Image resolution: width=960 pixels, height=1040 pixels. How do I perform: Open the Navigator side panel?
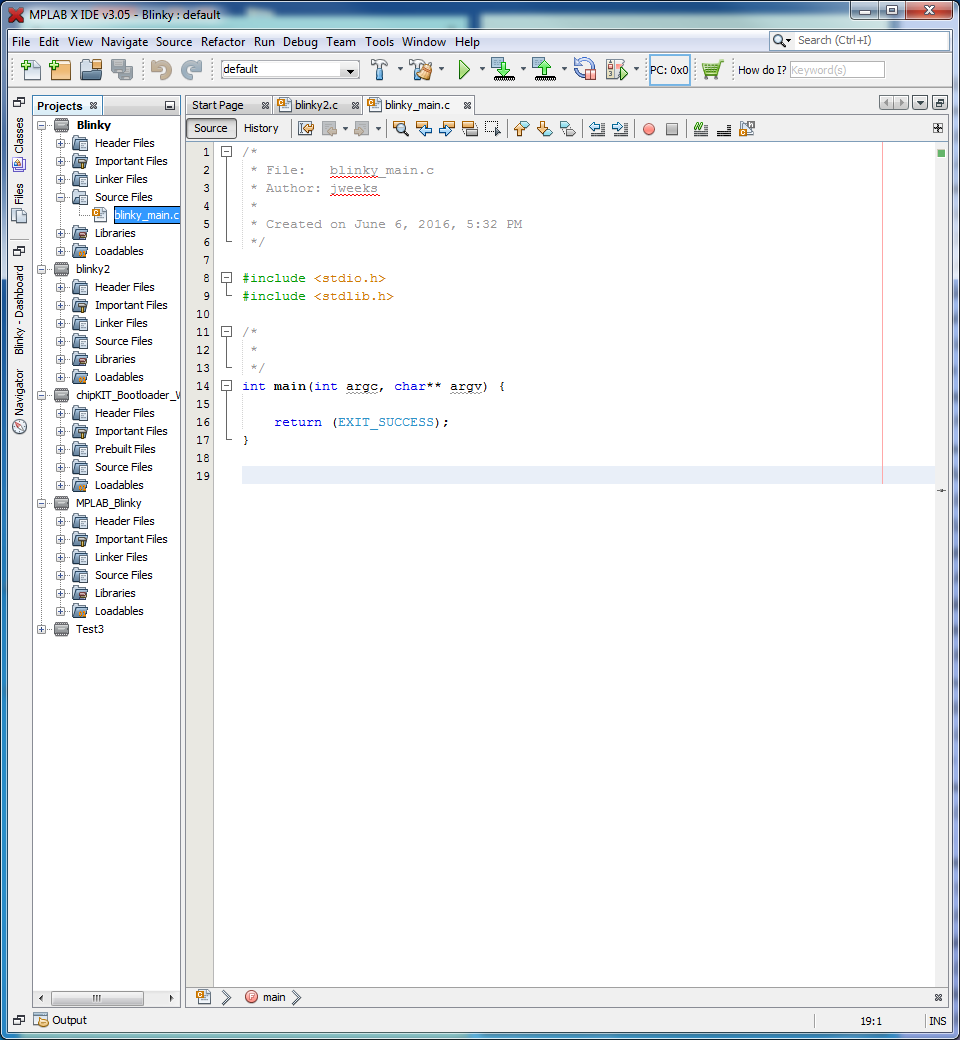coord(19,402)
